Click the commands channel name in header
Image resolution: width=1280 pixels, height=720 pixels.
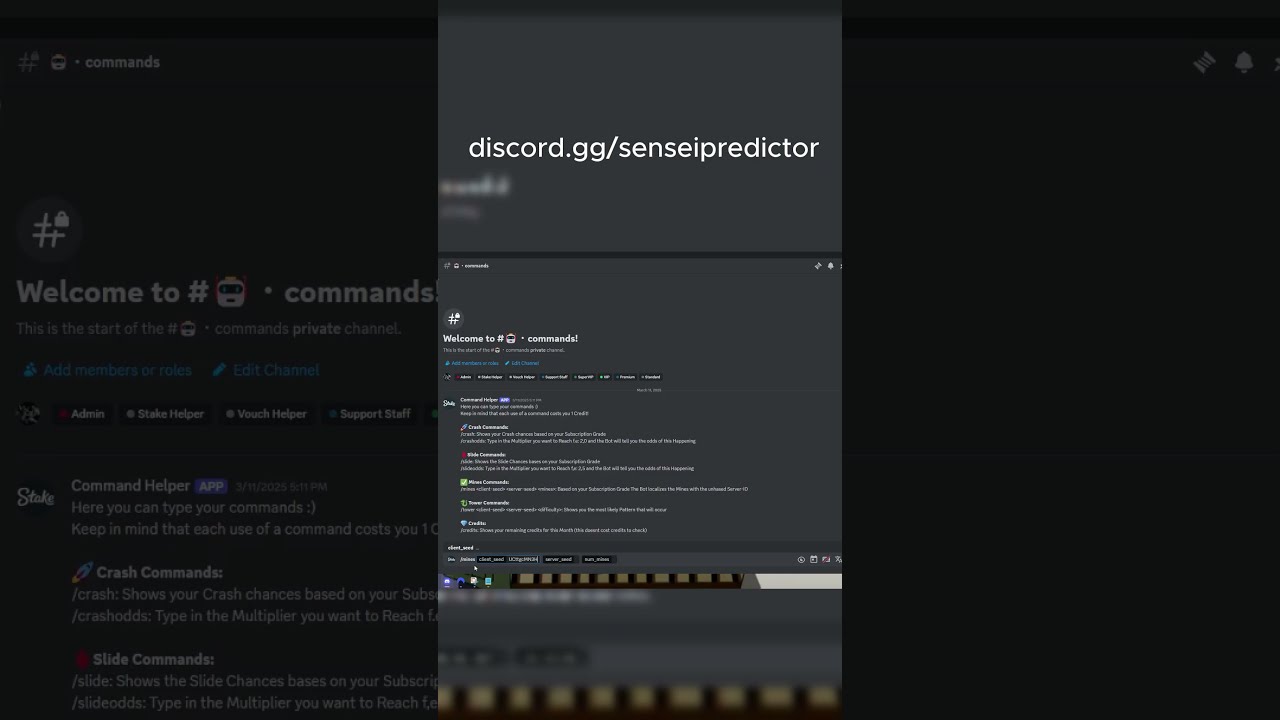coord(477,266)
